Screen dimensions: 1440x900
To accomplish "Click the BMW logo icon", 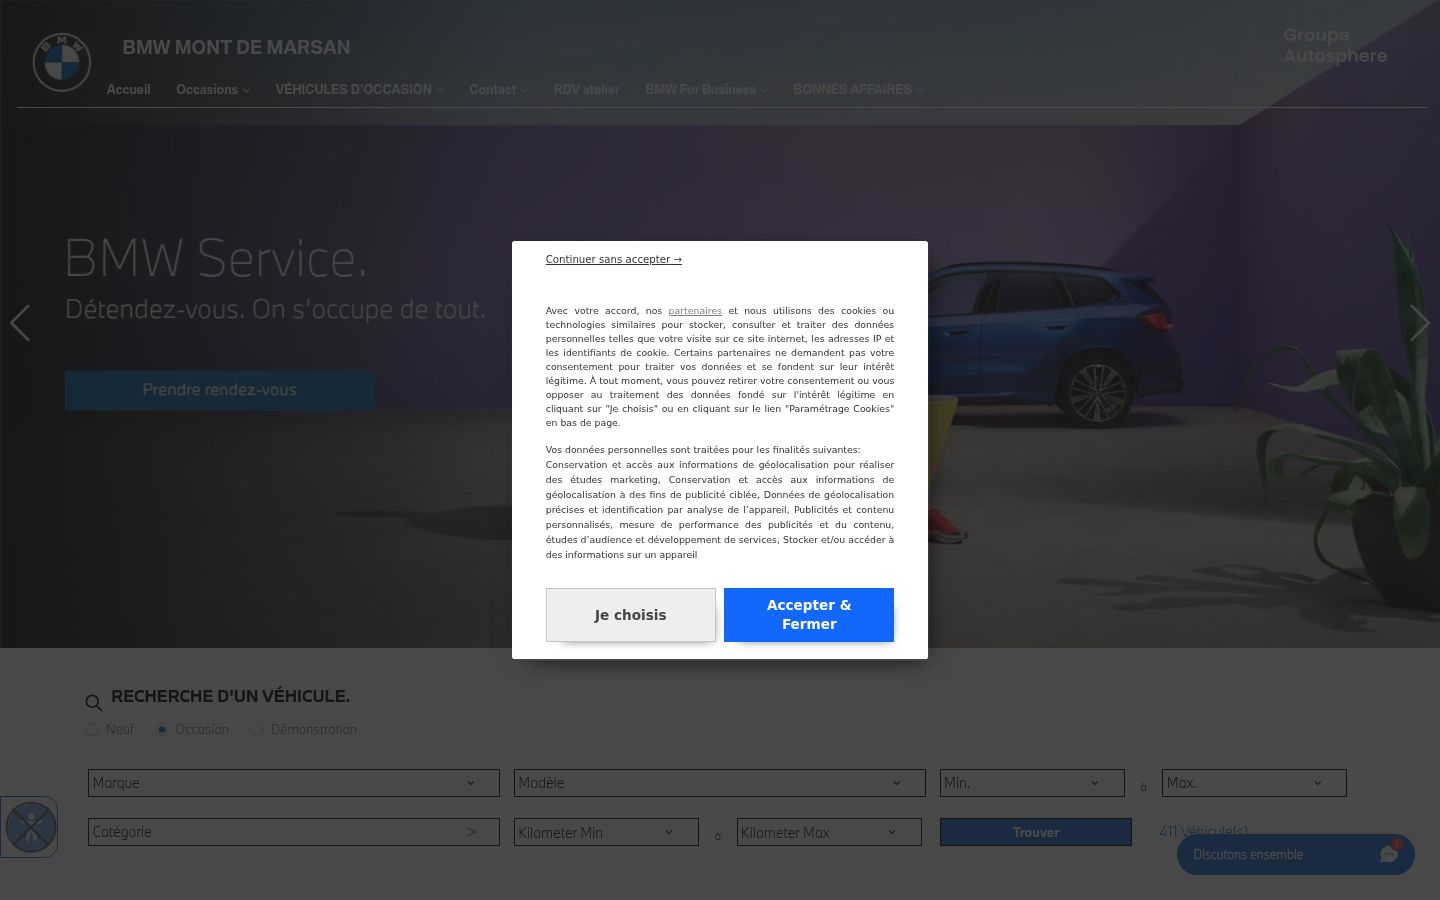I will point(62,62).
